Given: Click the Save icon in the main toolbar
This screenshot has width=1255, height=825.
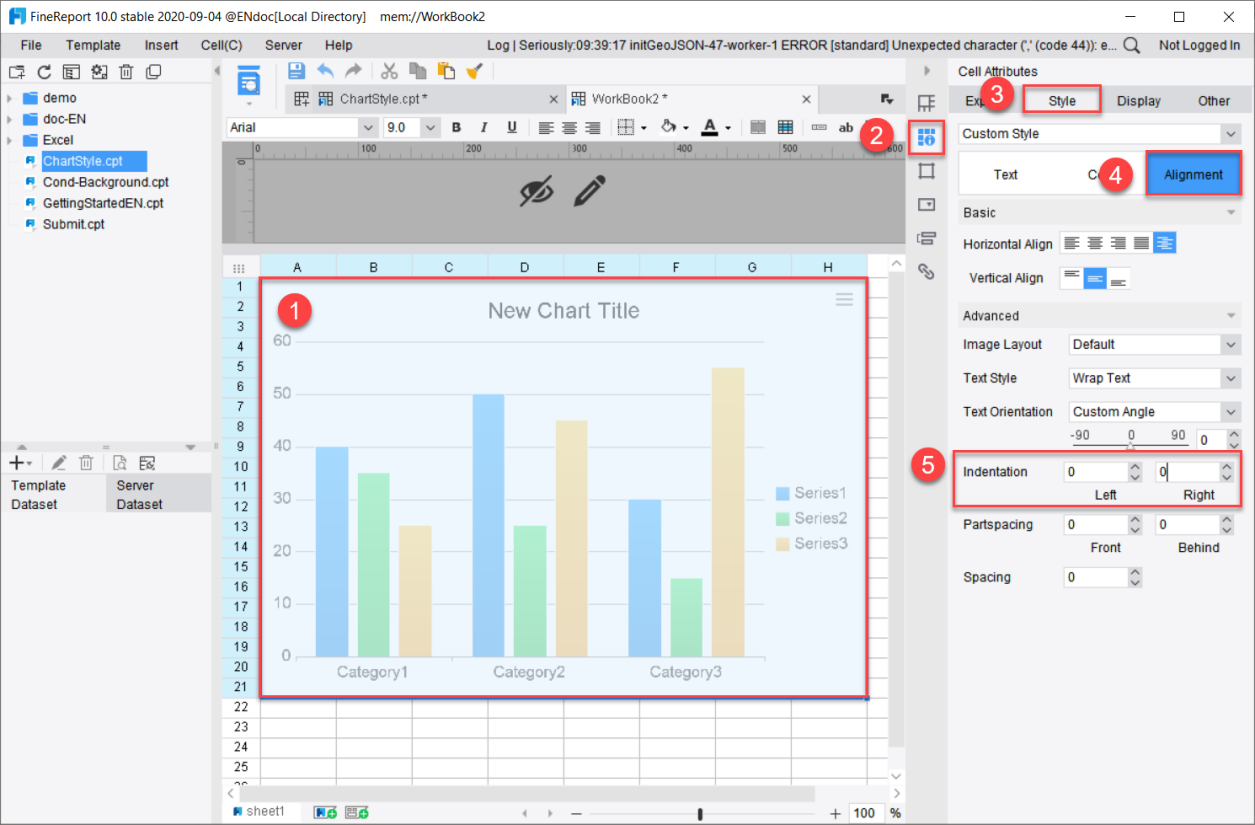Looking at the screenshot, I should click(x=294, y=71).
